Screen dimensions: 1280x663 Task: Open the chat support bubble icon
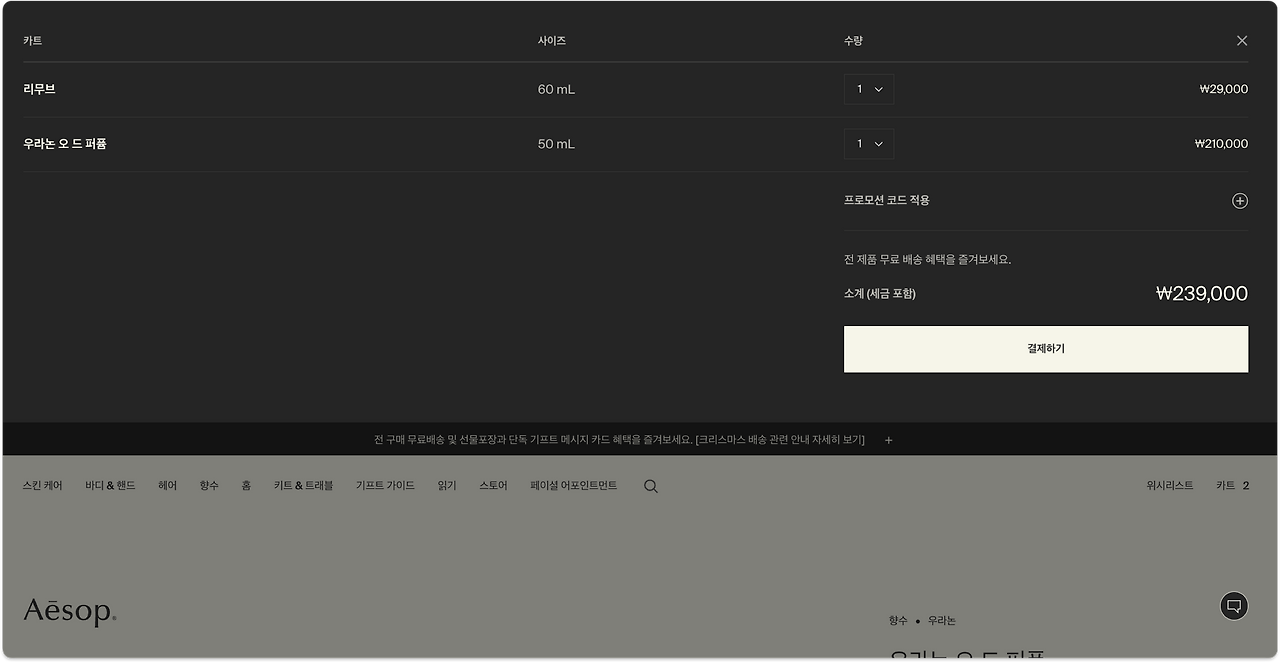(1233, 605)
